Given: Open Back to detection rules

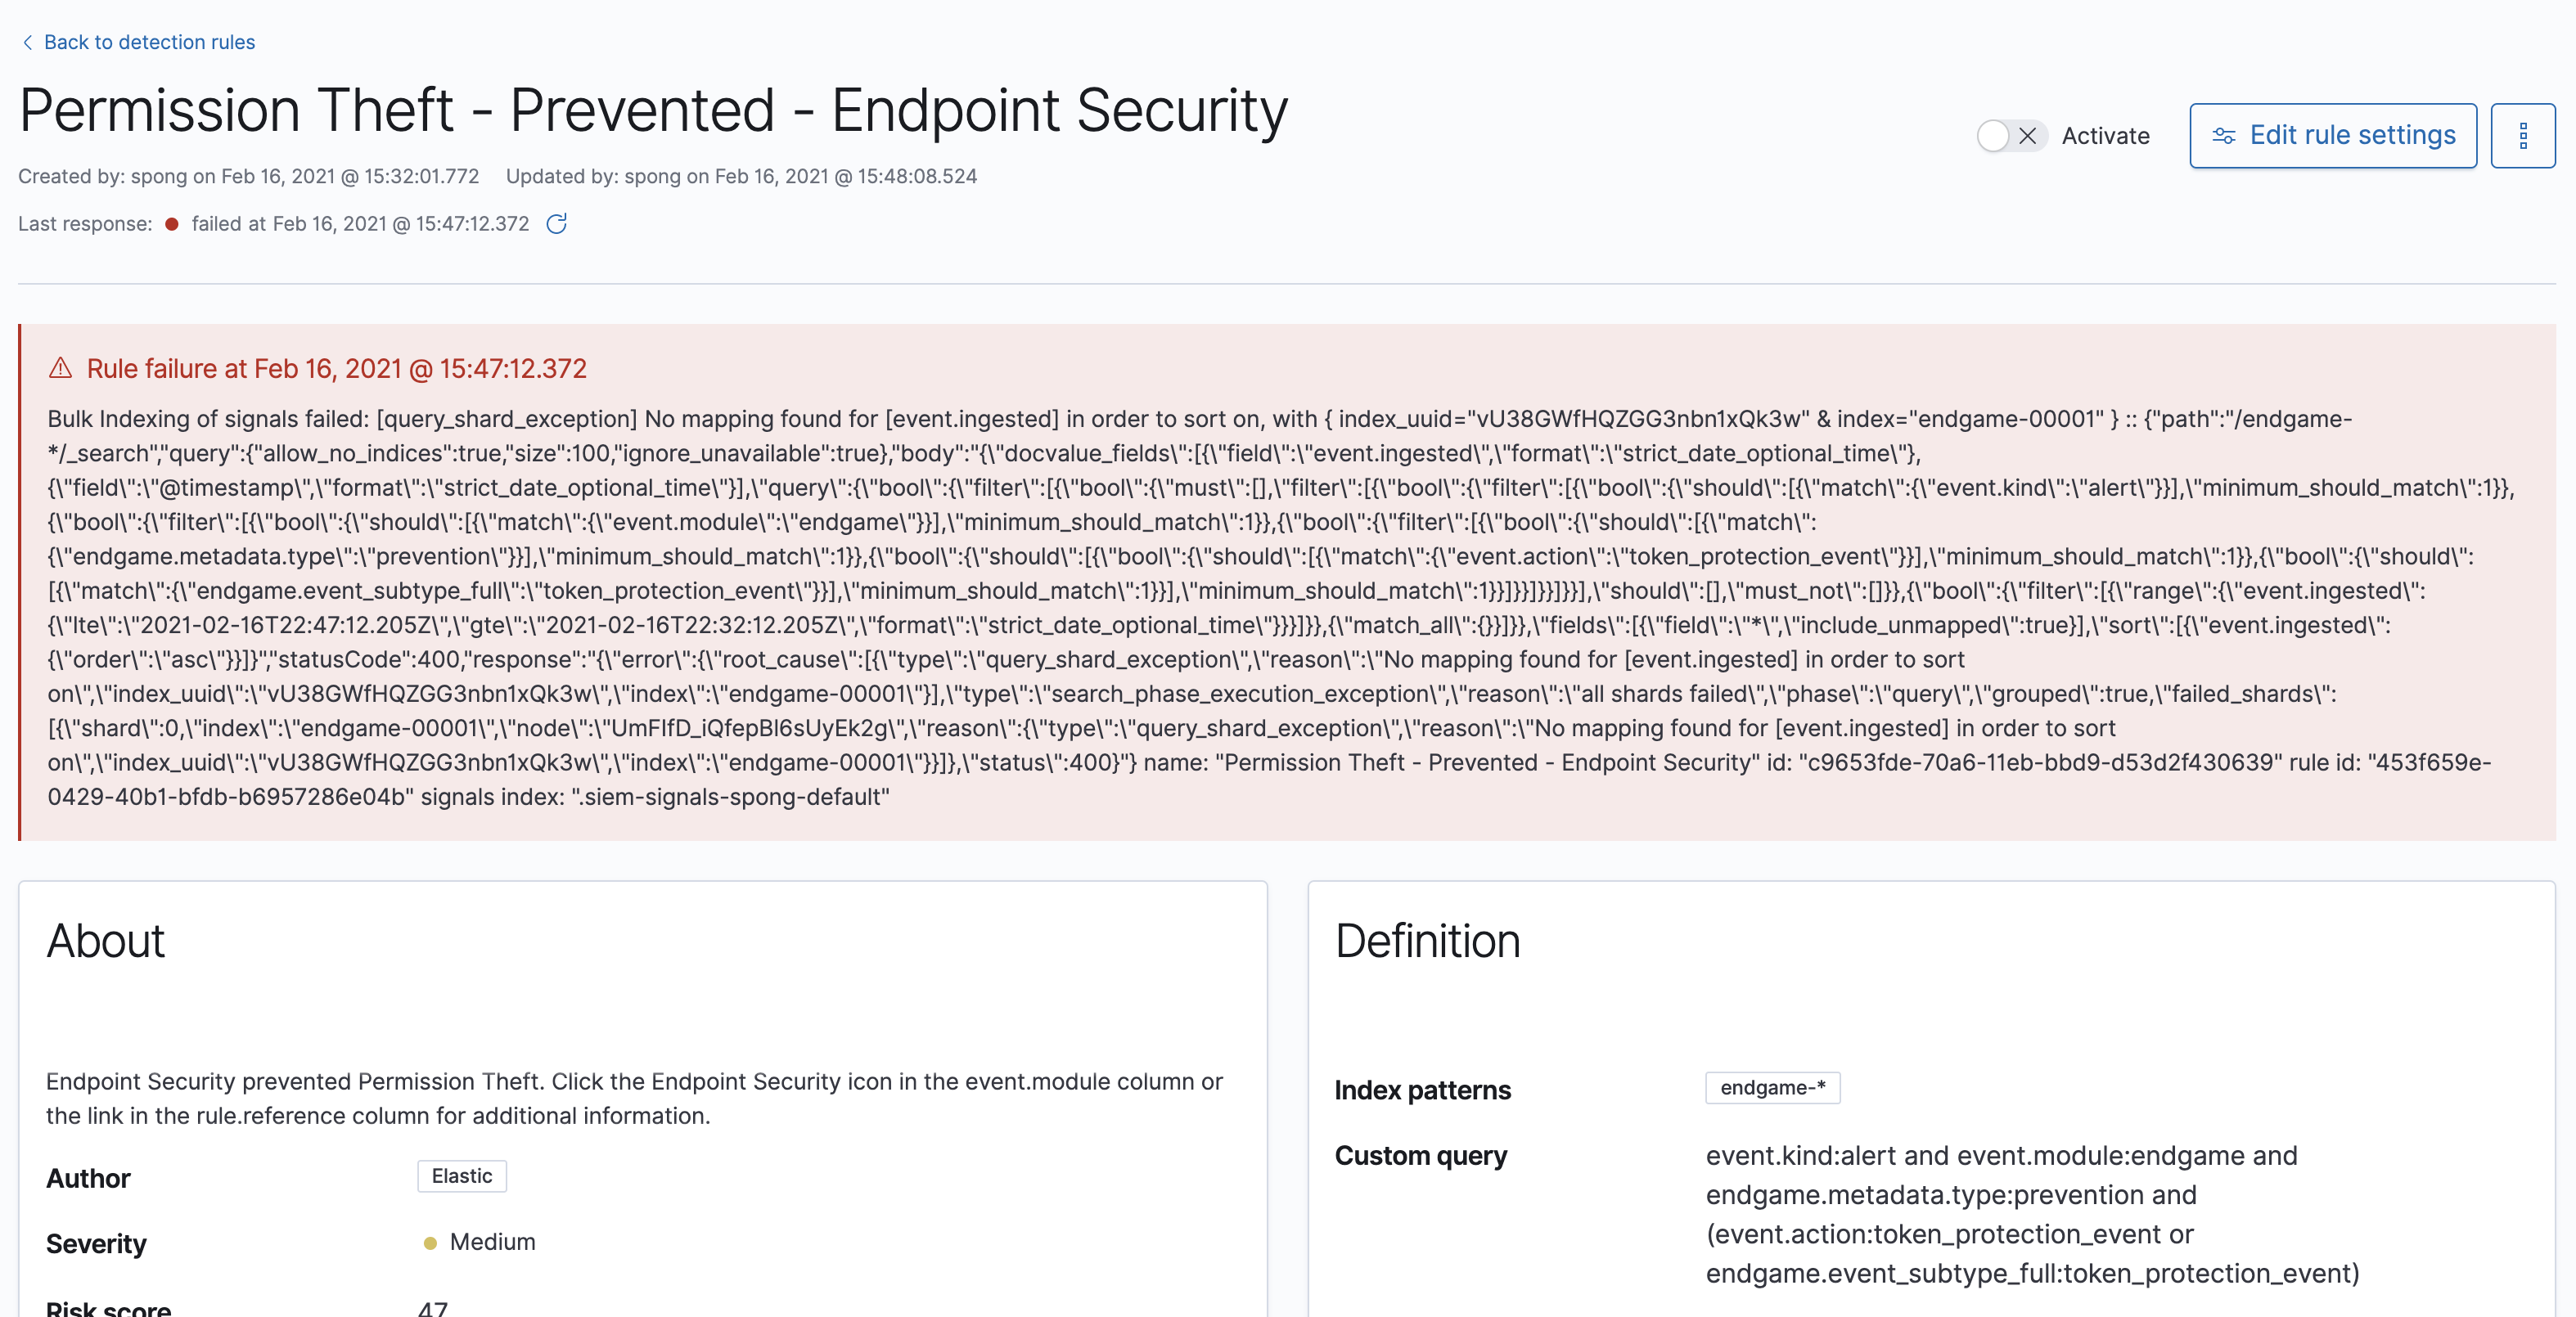Looking at the screenshot, I should pyautogui.click(x=150, y=42).
